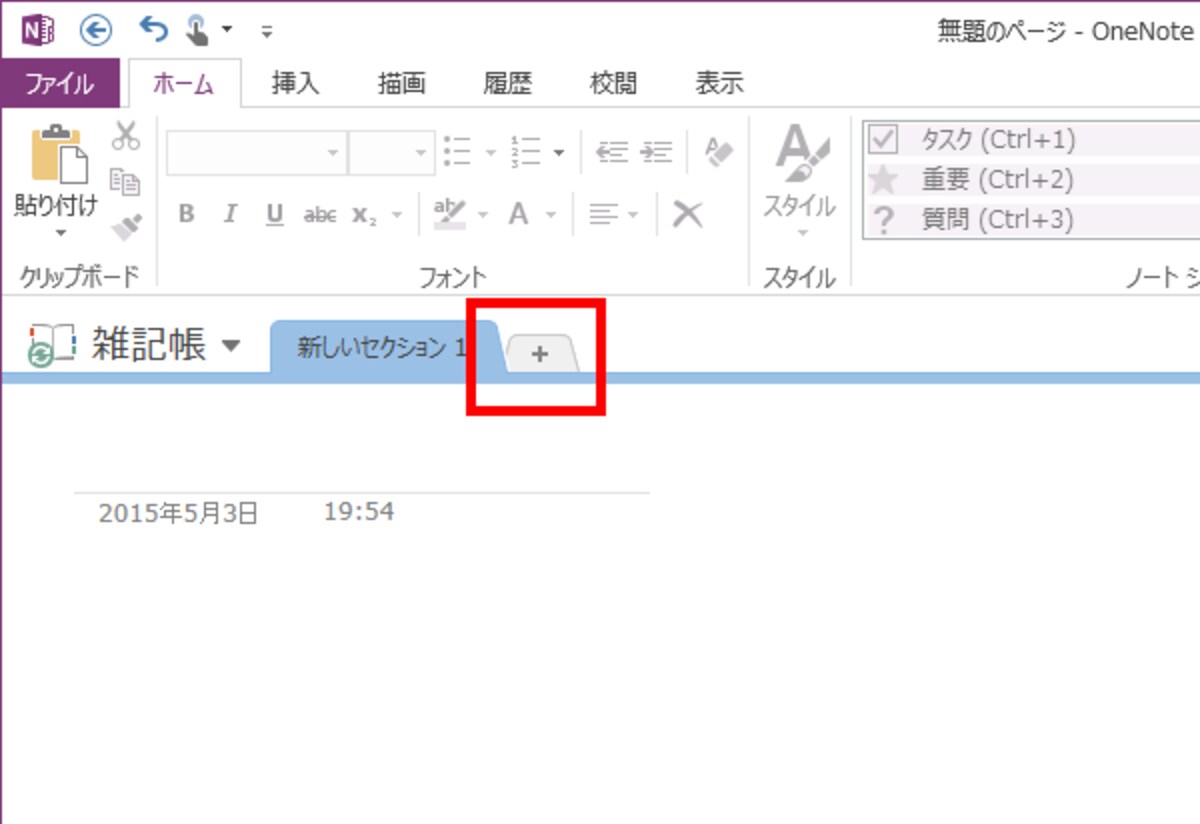This screenshot has height=824, width=1200.
Task: Apply font color A button
Action: [x=518, y=213]
